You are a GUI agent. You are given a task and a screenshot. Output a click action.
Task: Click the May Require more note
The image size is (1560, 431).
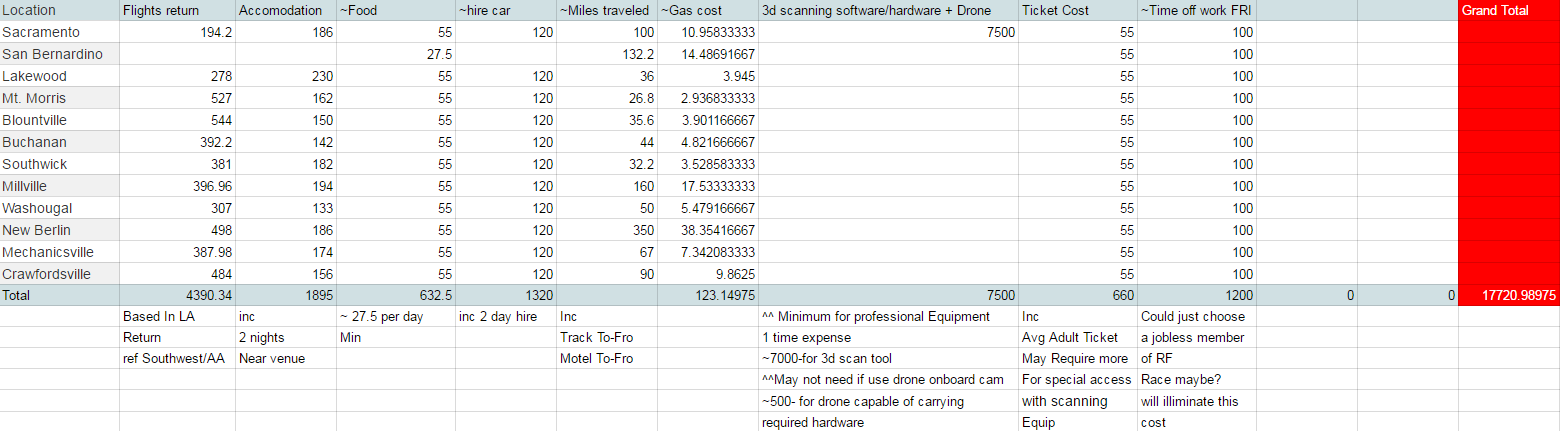(x=1078, y=359)
